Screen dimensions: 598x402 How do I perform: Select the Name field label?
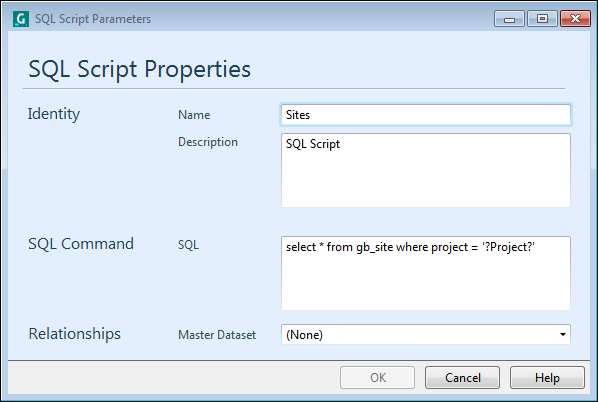point(194,115)
